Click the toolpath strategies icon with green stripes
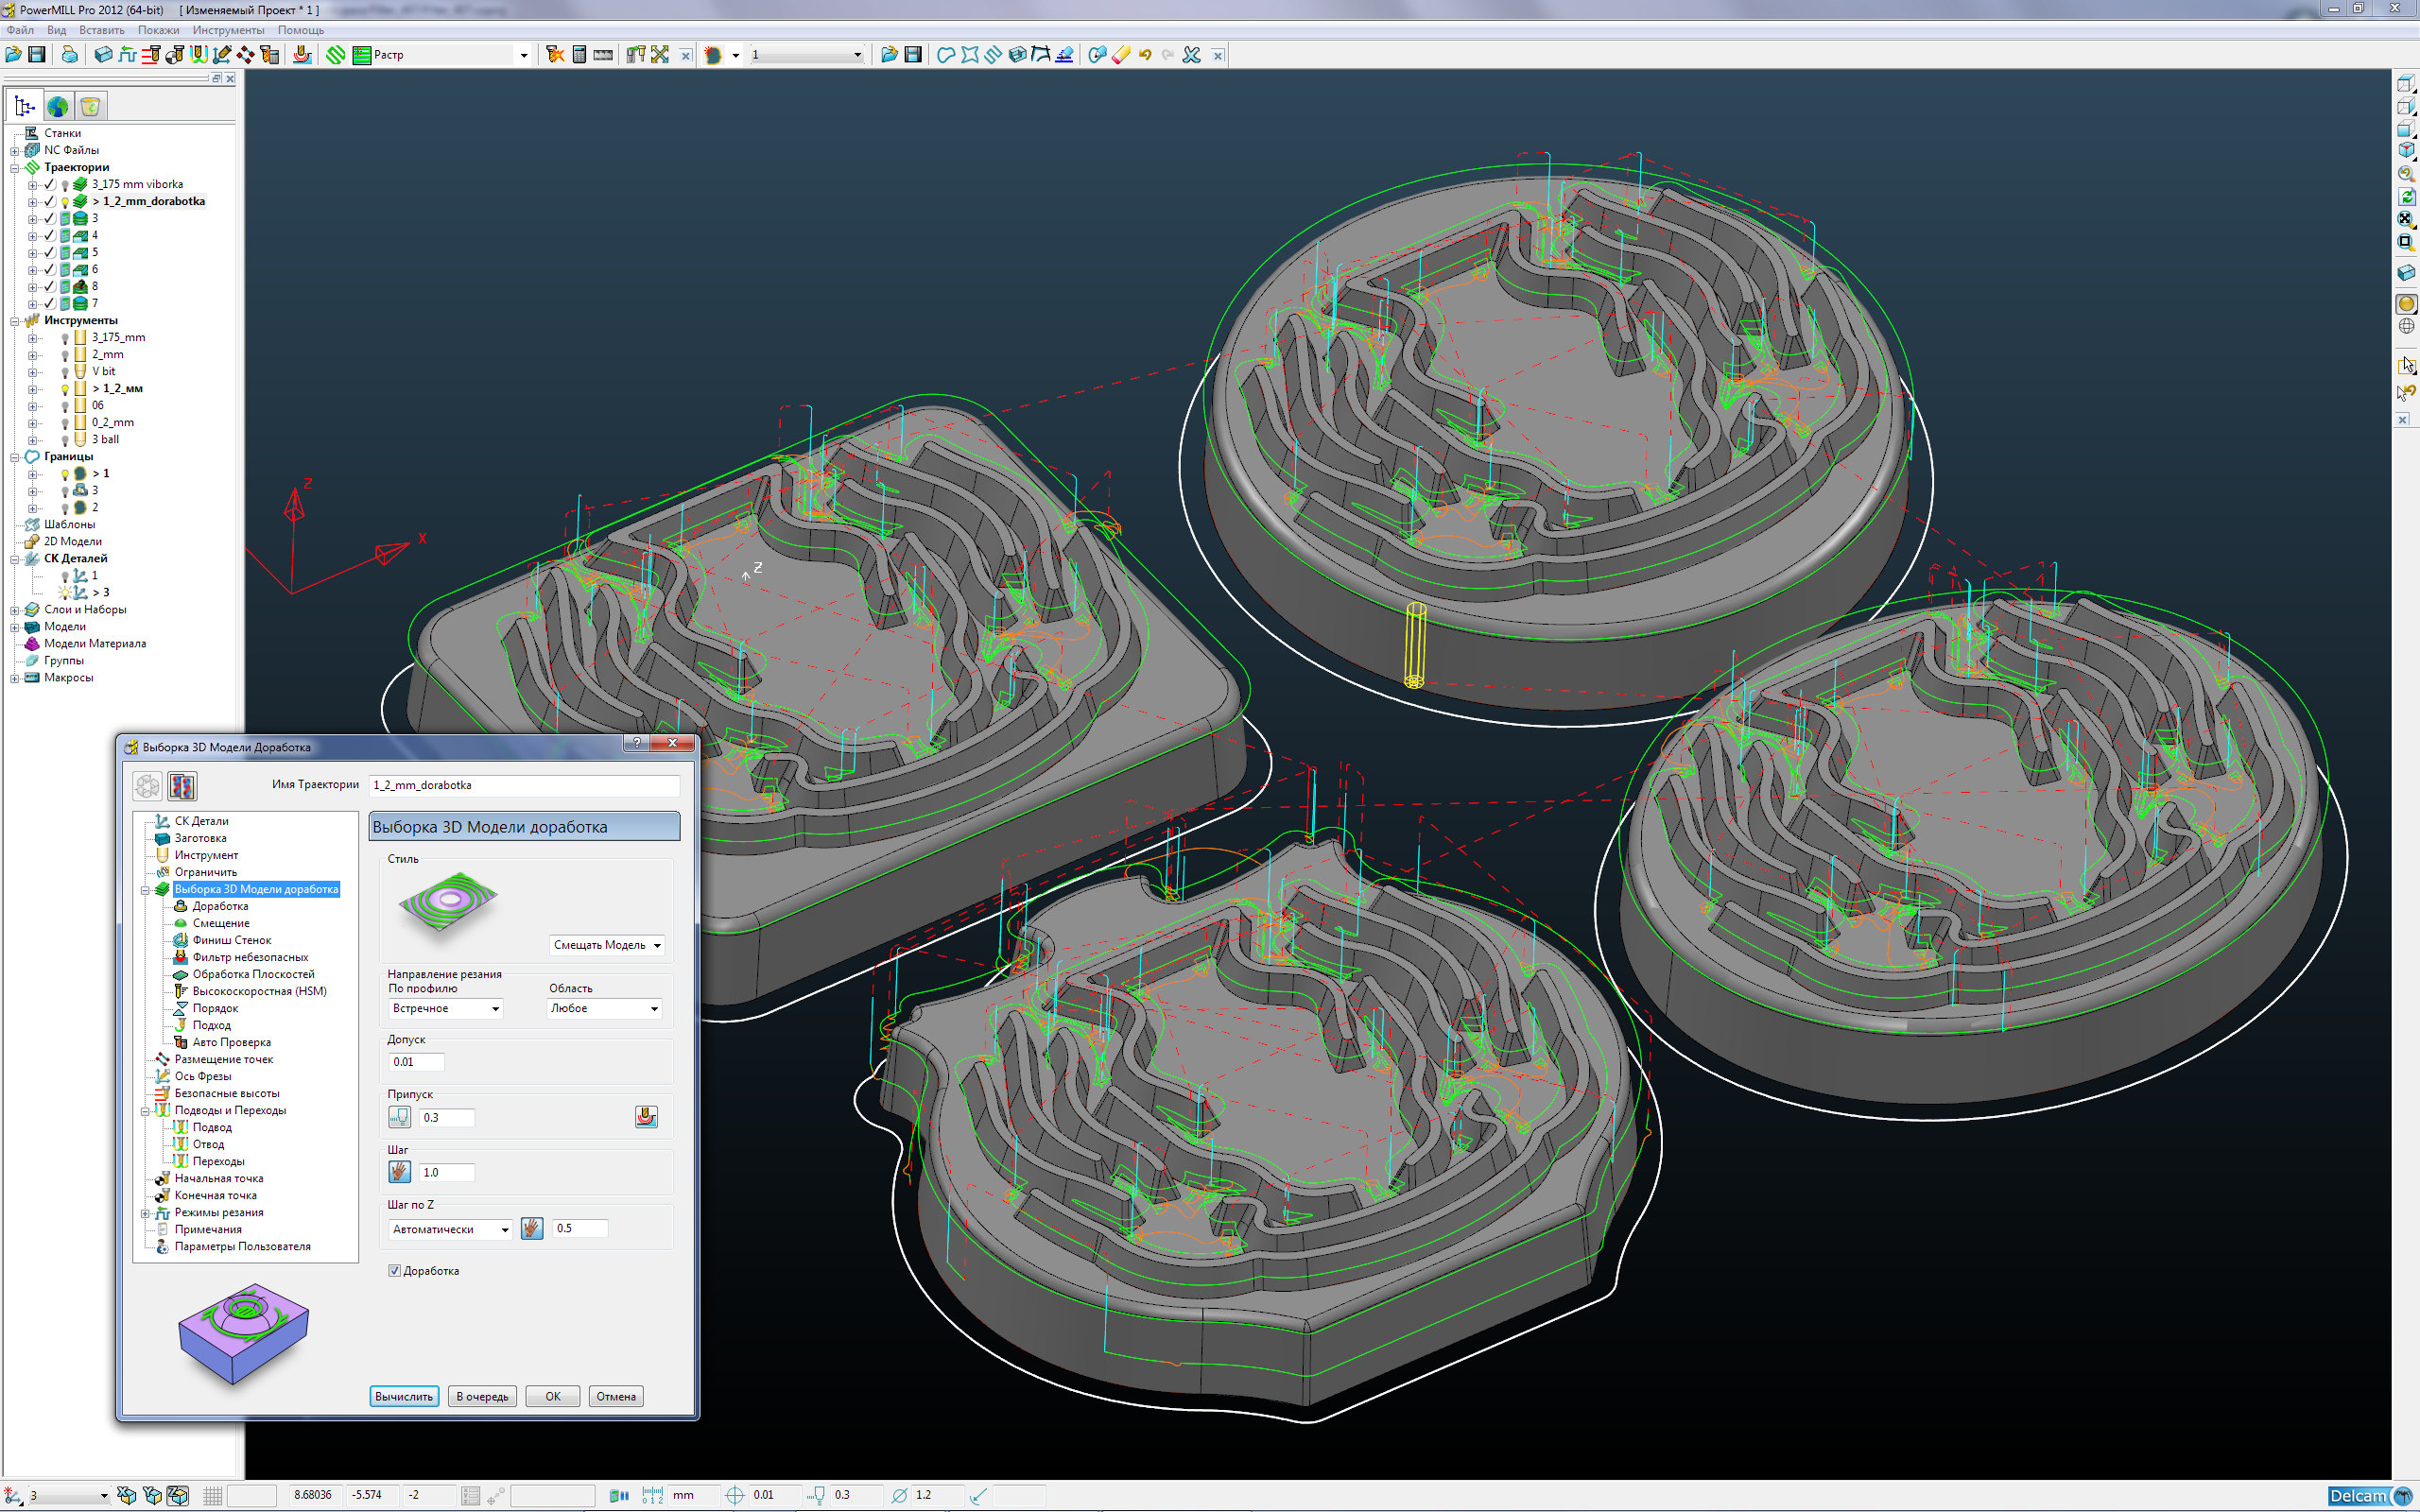Screen dimensions: 2420x1512 (336, 55)
